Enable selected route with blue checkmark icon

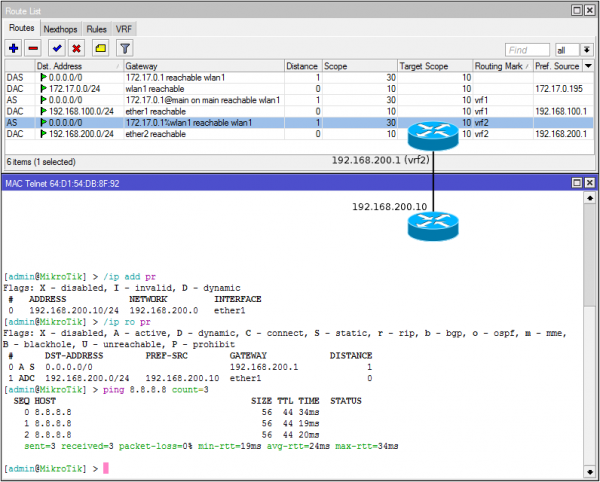(57, 49)
